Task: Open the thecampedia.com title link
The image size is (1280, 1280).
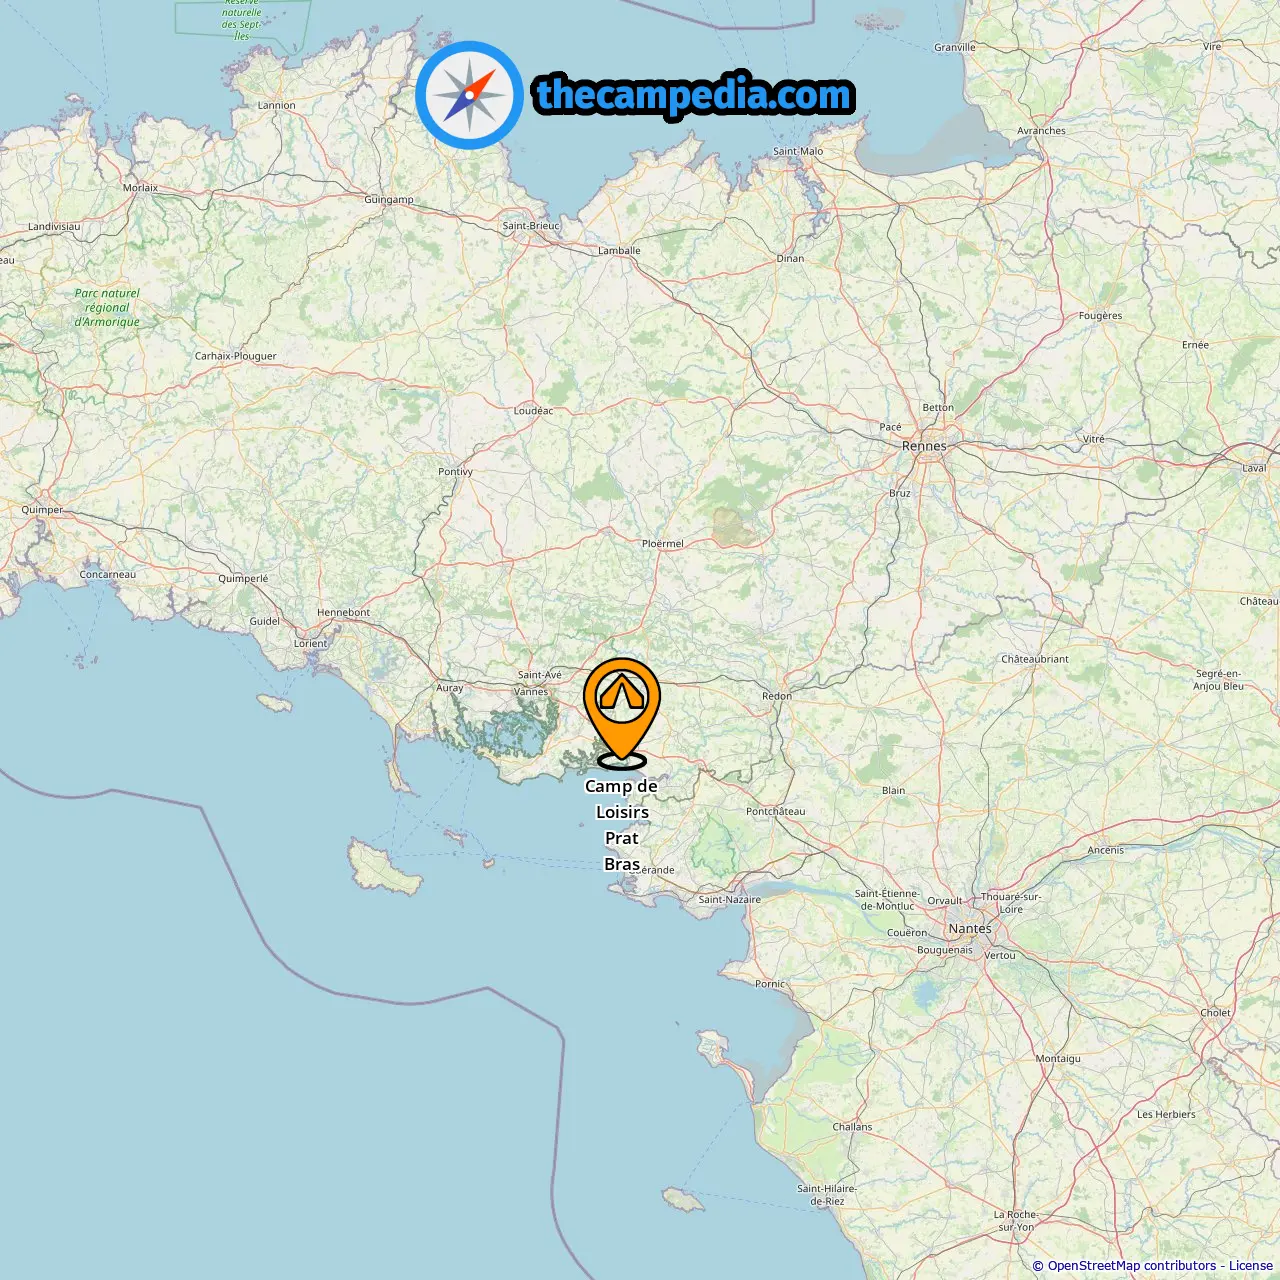Action: [694, 95]
